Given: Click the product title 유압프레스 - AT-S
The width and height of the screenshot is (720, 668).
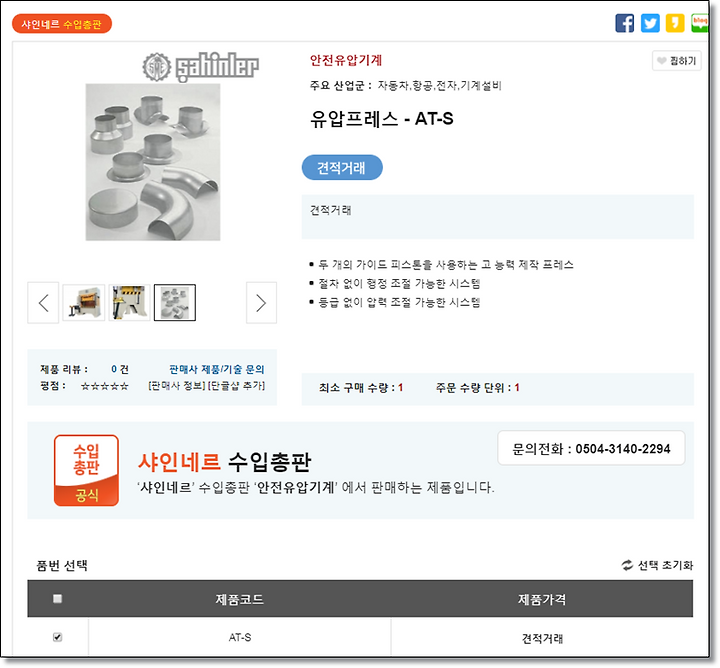Looking at the screenshot, I should pos(382,119).
